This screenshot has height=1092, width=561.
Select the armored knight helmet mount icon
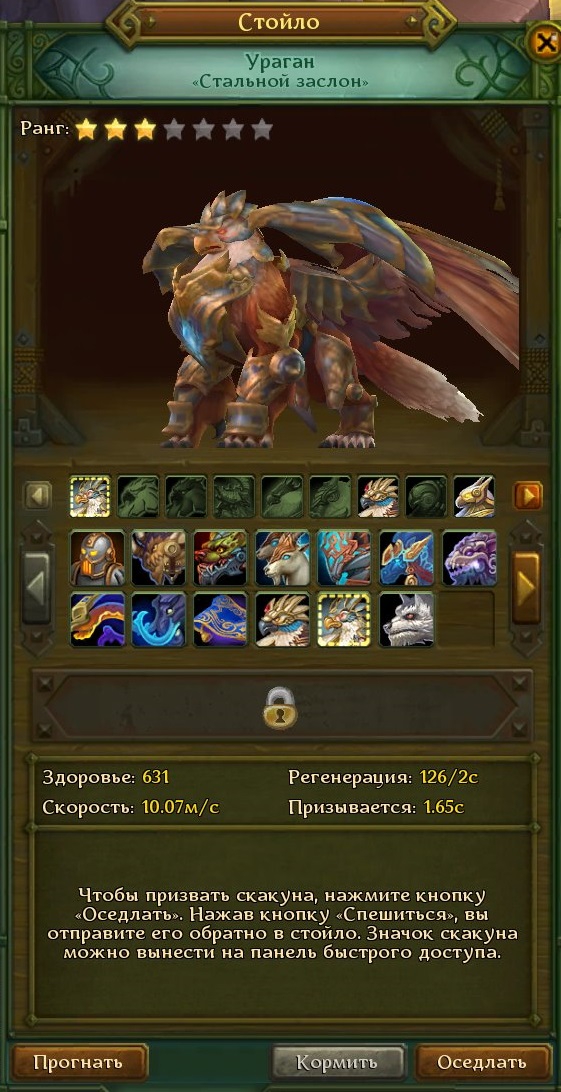pos(97,557)
